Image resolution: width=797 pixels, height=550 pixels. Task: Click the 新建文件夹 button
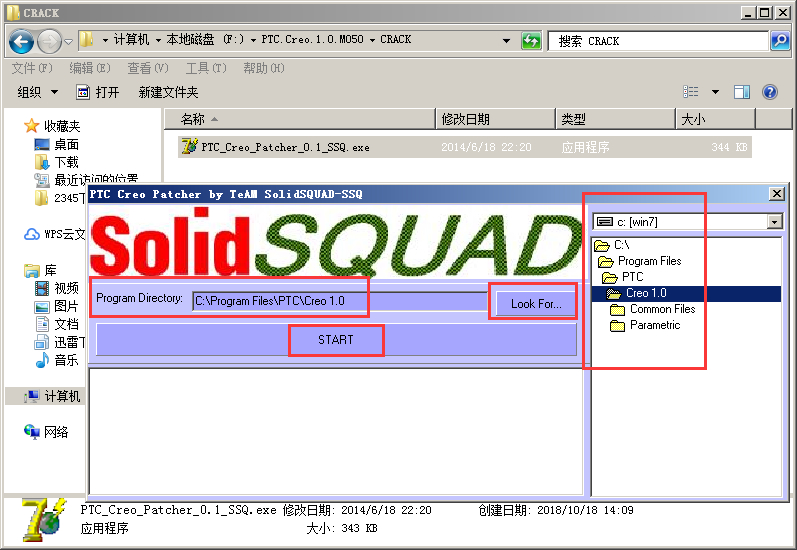coord(168,92)
